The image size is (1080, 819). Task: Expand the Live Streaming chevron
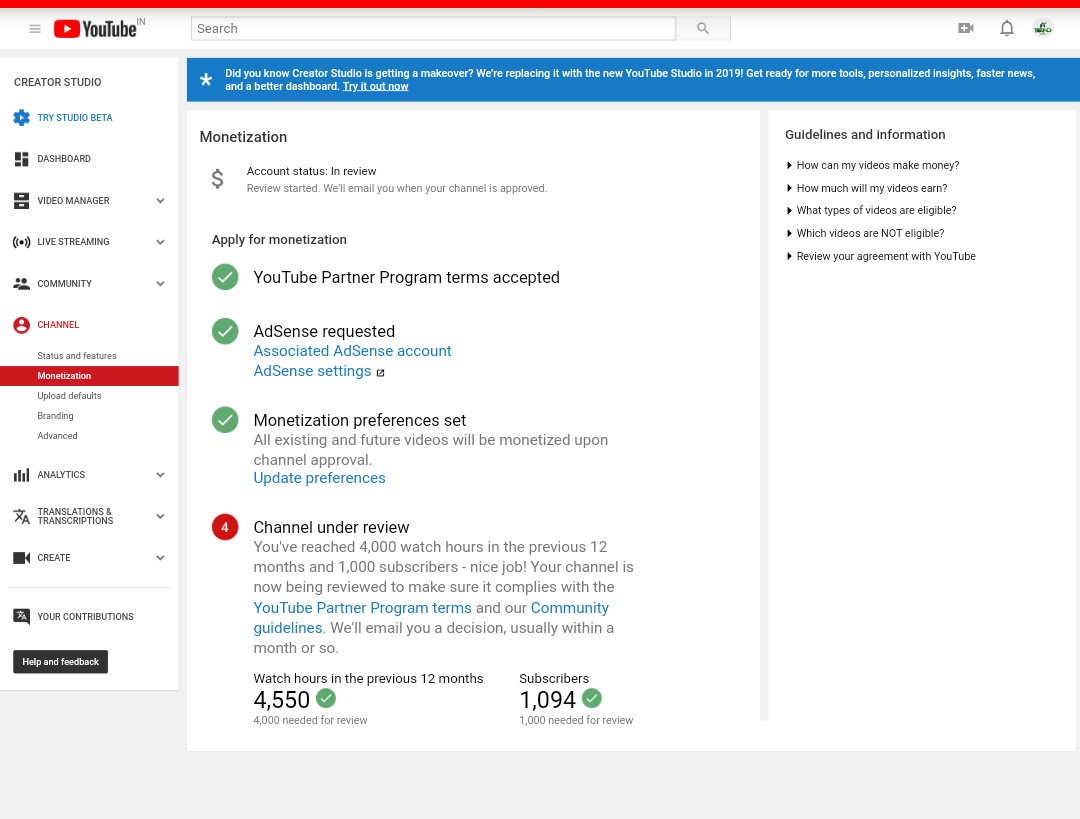tap(160, 242)
